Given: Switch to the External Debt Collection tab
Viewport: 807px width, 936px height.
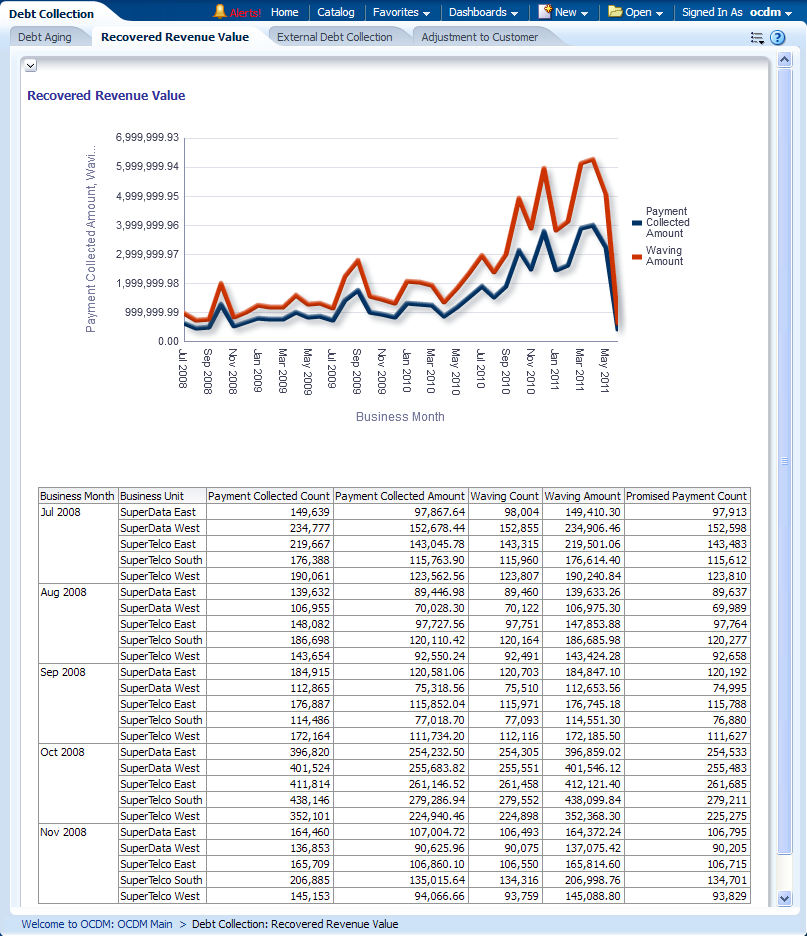Looking at the screenshot, I should pos(334,37).
